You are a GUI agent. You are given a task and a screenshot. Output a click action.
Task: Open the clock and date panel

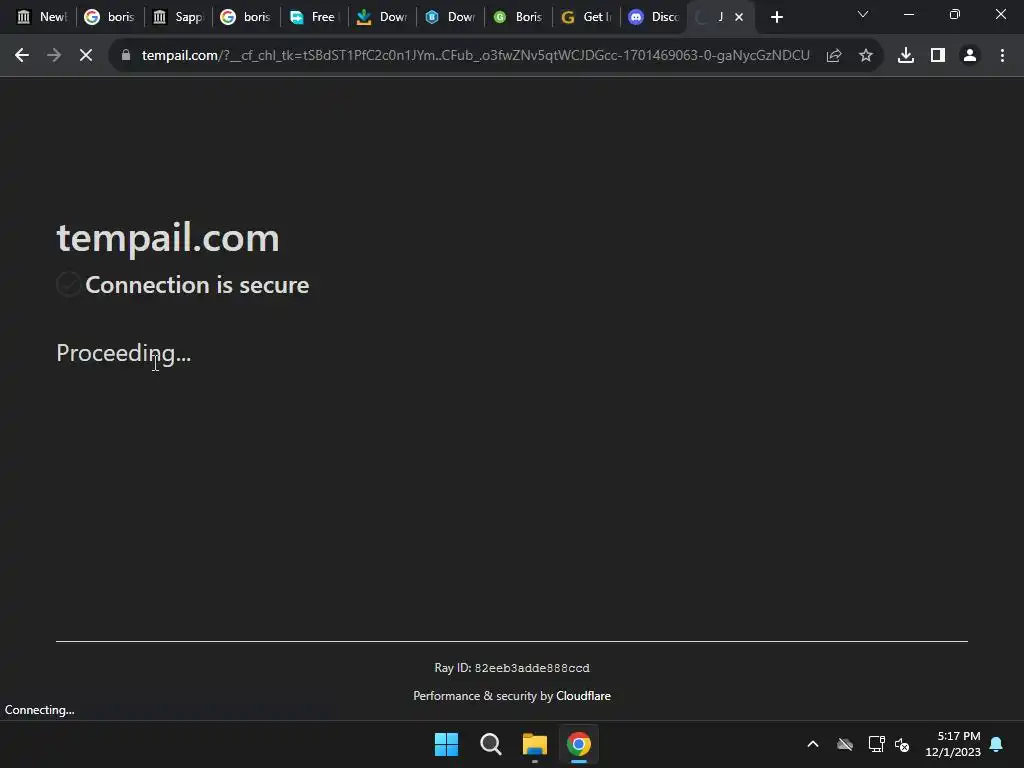[x=953, y=744]
